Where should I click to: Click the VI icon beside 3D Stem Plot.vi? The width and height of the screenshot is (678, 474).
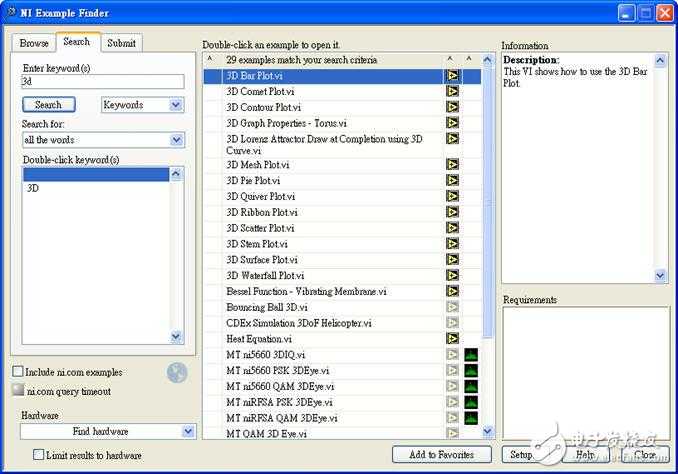click(x=452, y=243)
